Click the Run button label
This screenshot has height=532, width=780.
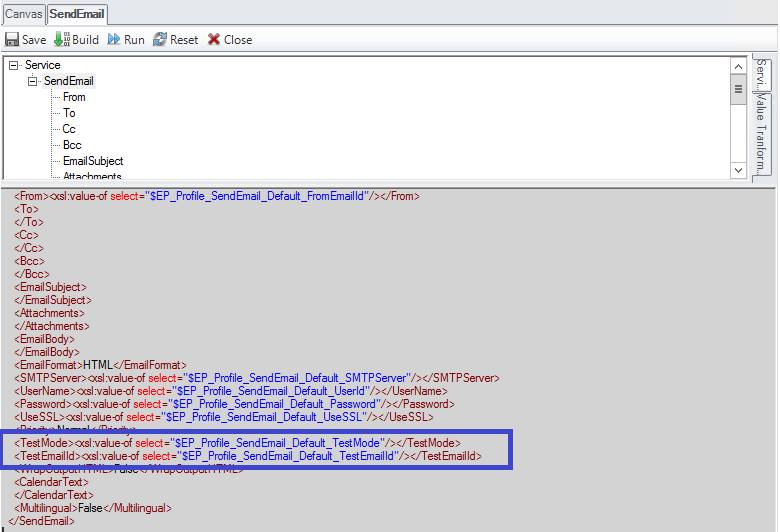click(x=134, y=40)
